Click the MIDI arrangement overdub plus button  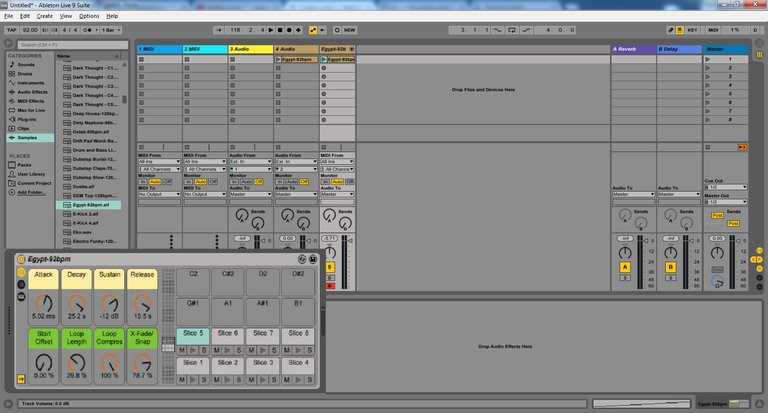[298, 30]
